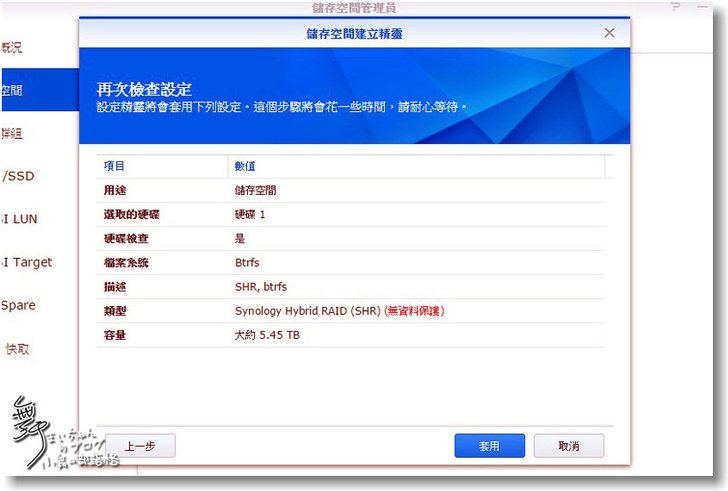Click the 取消 (Cancel) button

(x=568, y=446)
